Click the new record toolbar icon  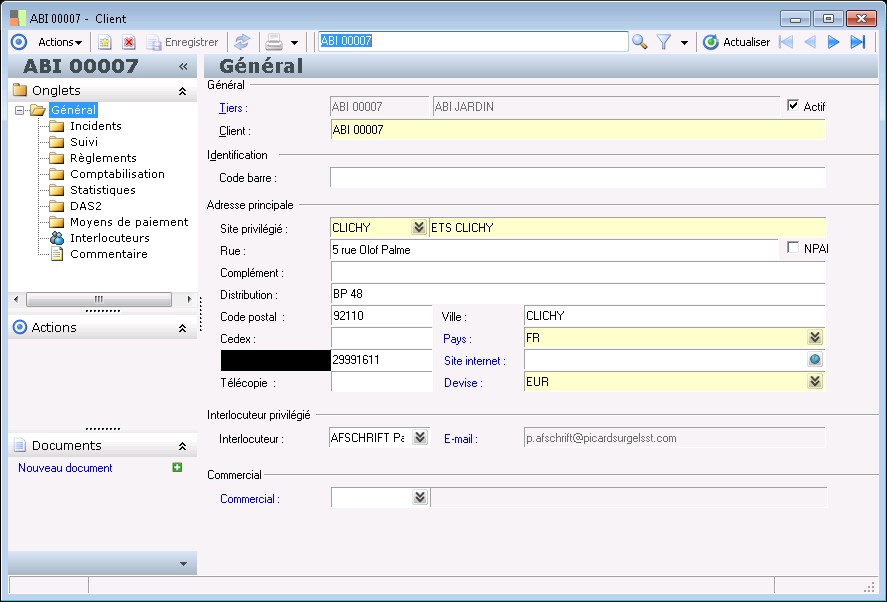[x=104, y=42]
